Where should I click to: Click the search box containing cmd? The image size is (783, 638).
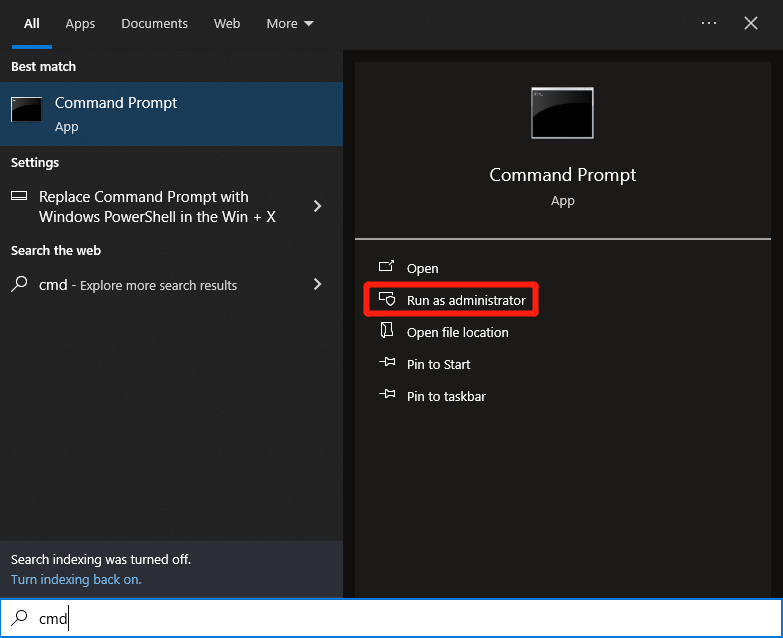[x=392, y=618]
